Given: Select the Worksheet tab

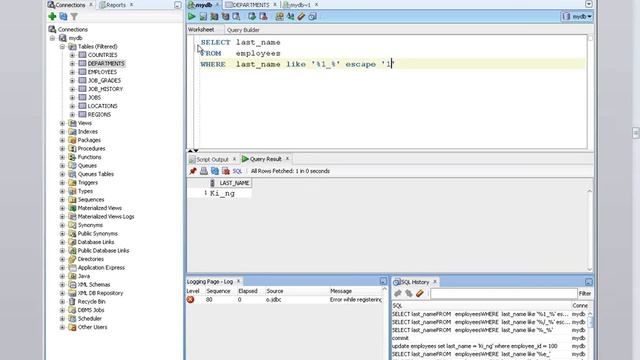Looking at the screenshot, I should tap(201, 29).
